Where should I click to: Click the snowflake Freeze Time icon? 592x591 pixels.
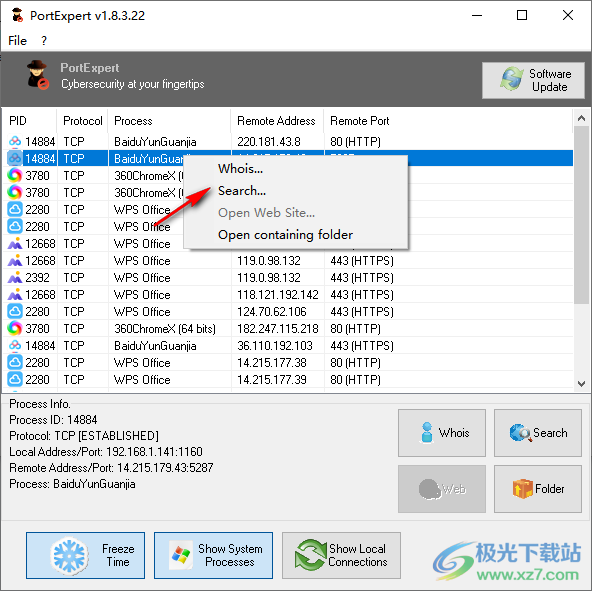69,556
